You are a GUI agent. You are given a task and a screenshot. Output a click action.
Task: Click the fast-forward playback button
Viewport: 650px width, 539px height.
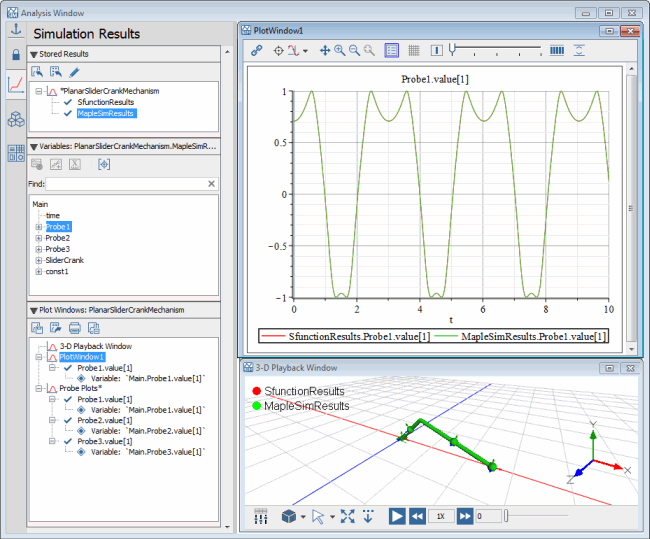[x=465, y=516]
